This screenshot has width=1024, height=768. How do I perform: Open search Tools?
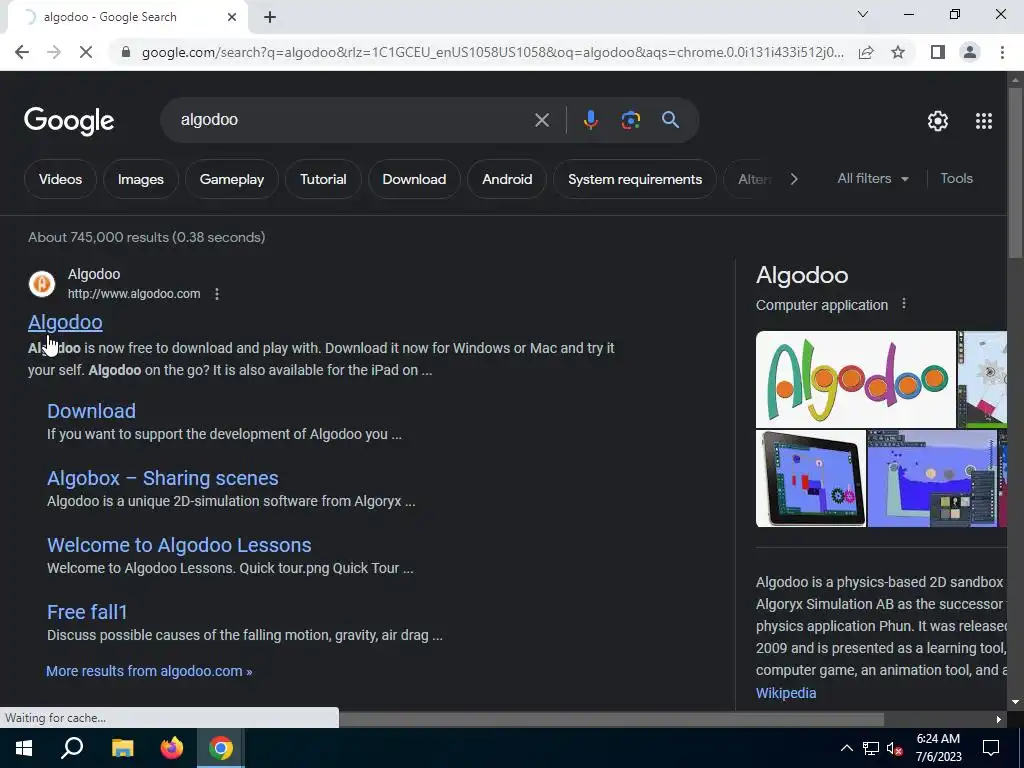click(x=956, y=178)
